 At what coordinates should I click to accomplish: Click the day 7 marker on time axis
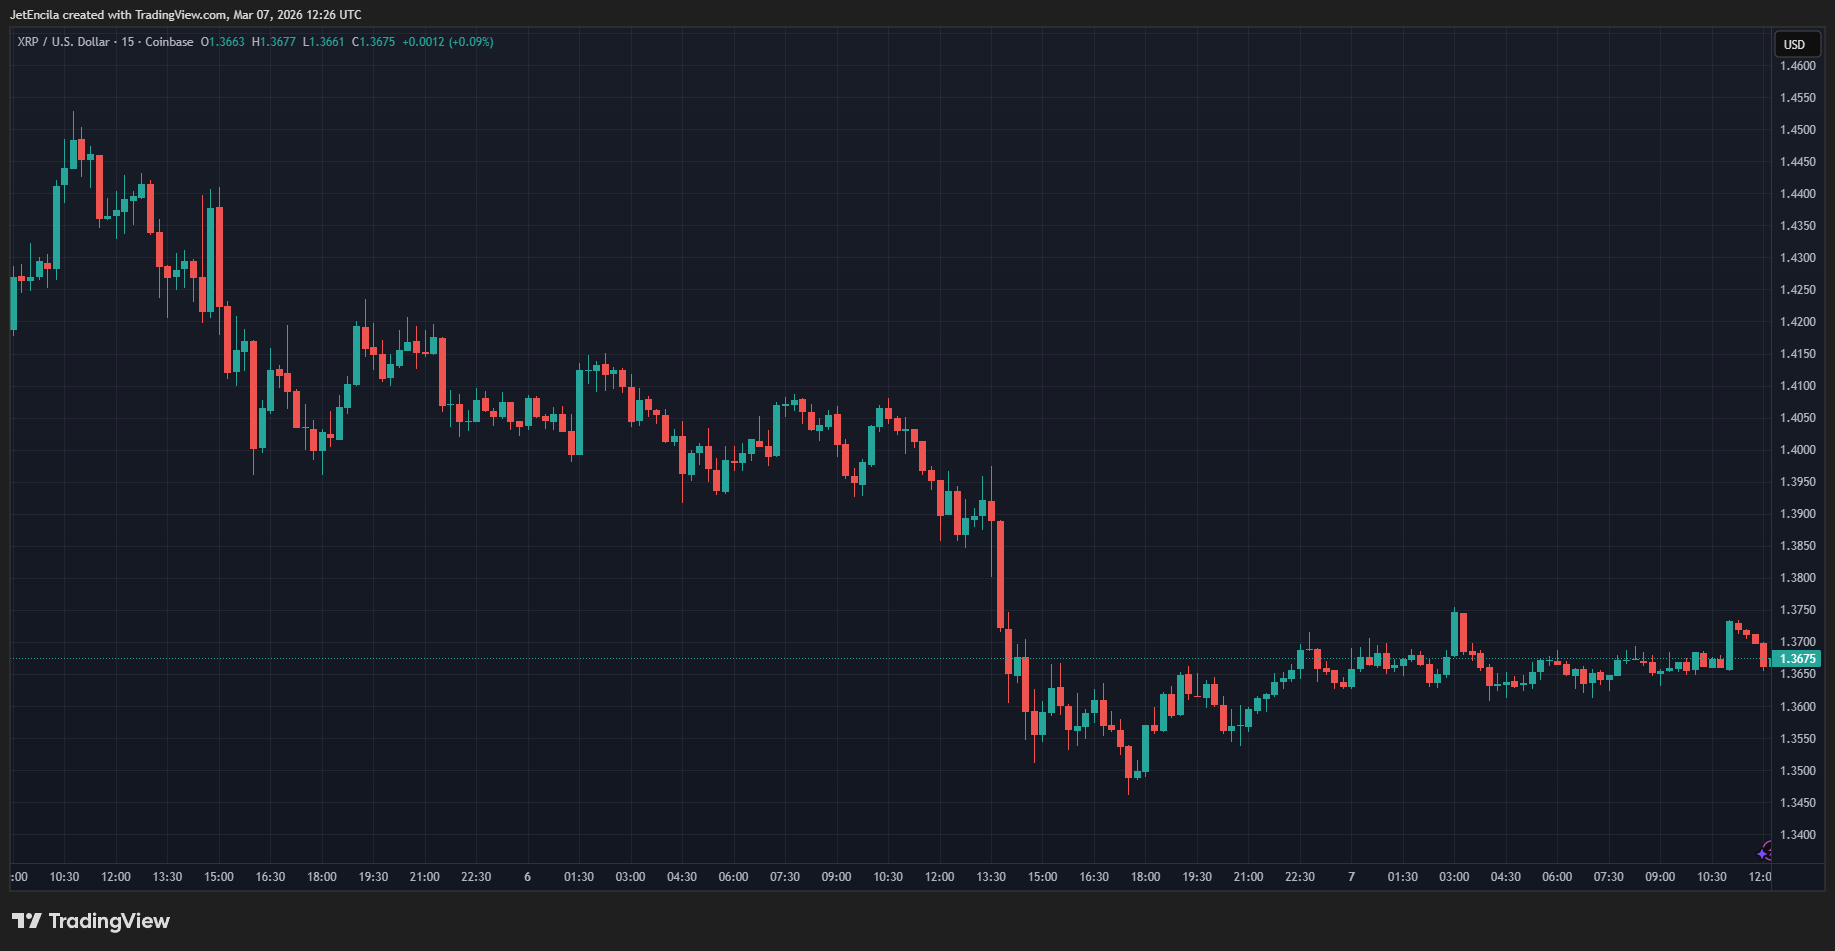1351,877
